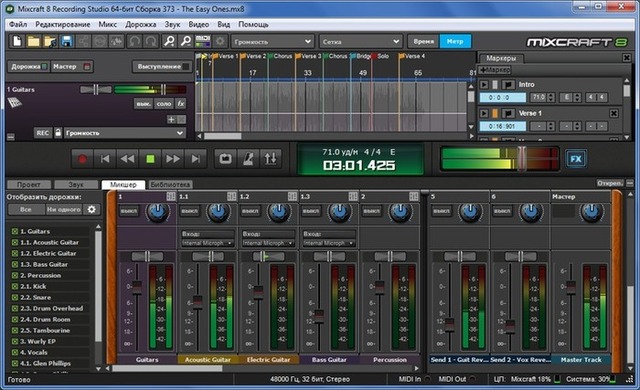
Task: Click the fx button on Guitars track
Action: [180, 104]
